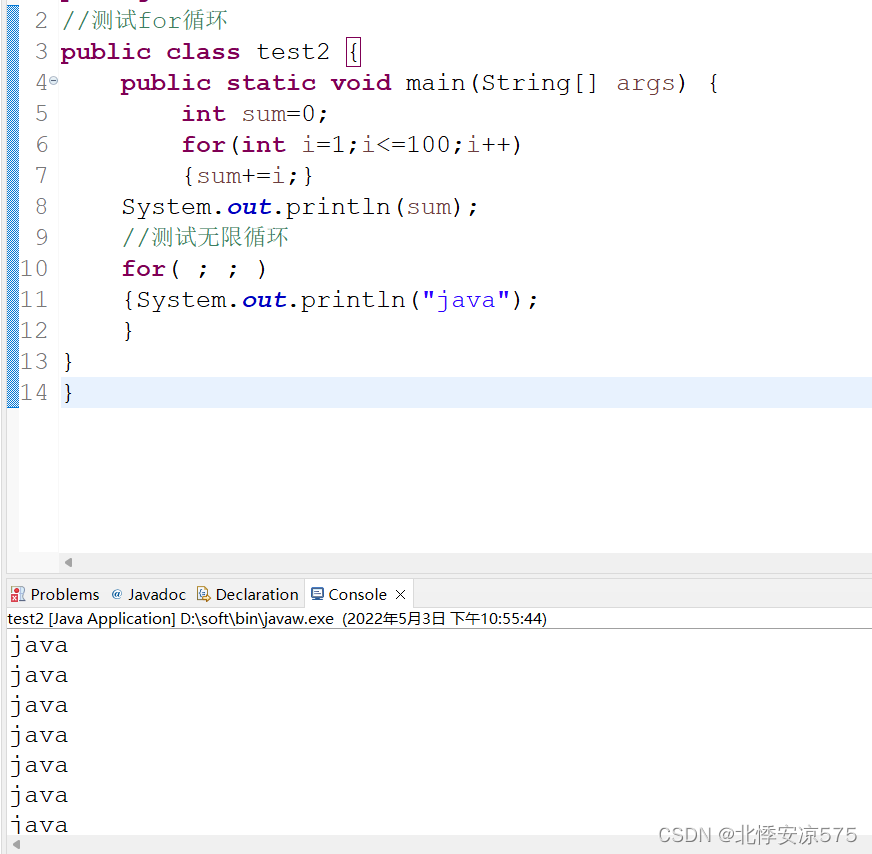872x854 pixels.
Task: Click the console window icon next to Console label
Action: point(319,593)
